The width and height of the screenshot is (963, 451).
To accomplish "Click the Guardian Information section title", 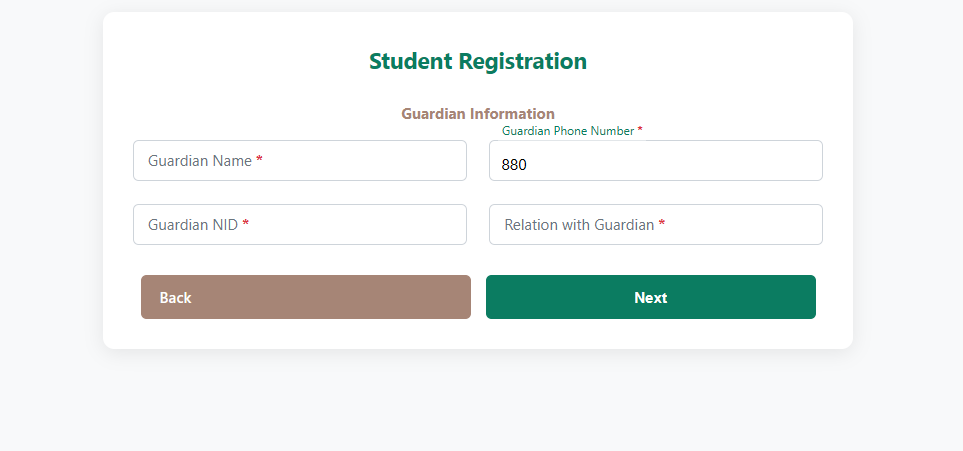I will 478,114.
